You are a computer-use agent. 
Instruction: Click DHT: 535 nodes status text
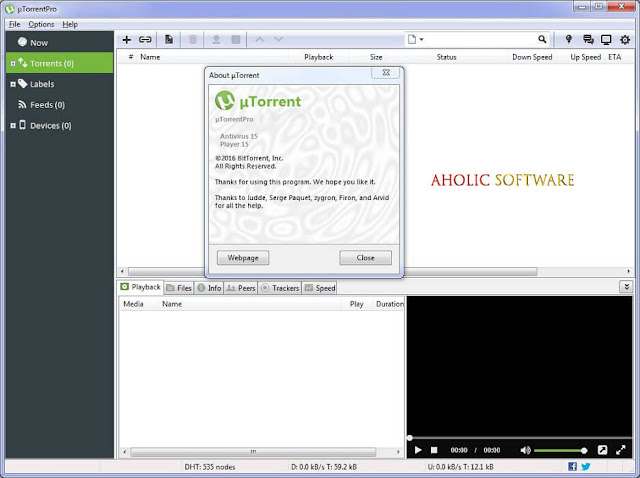pyautogui.click(x=209, y=467)
